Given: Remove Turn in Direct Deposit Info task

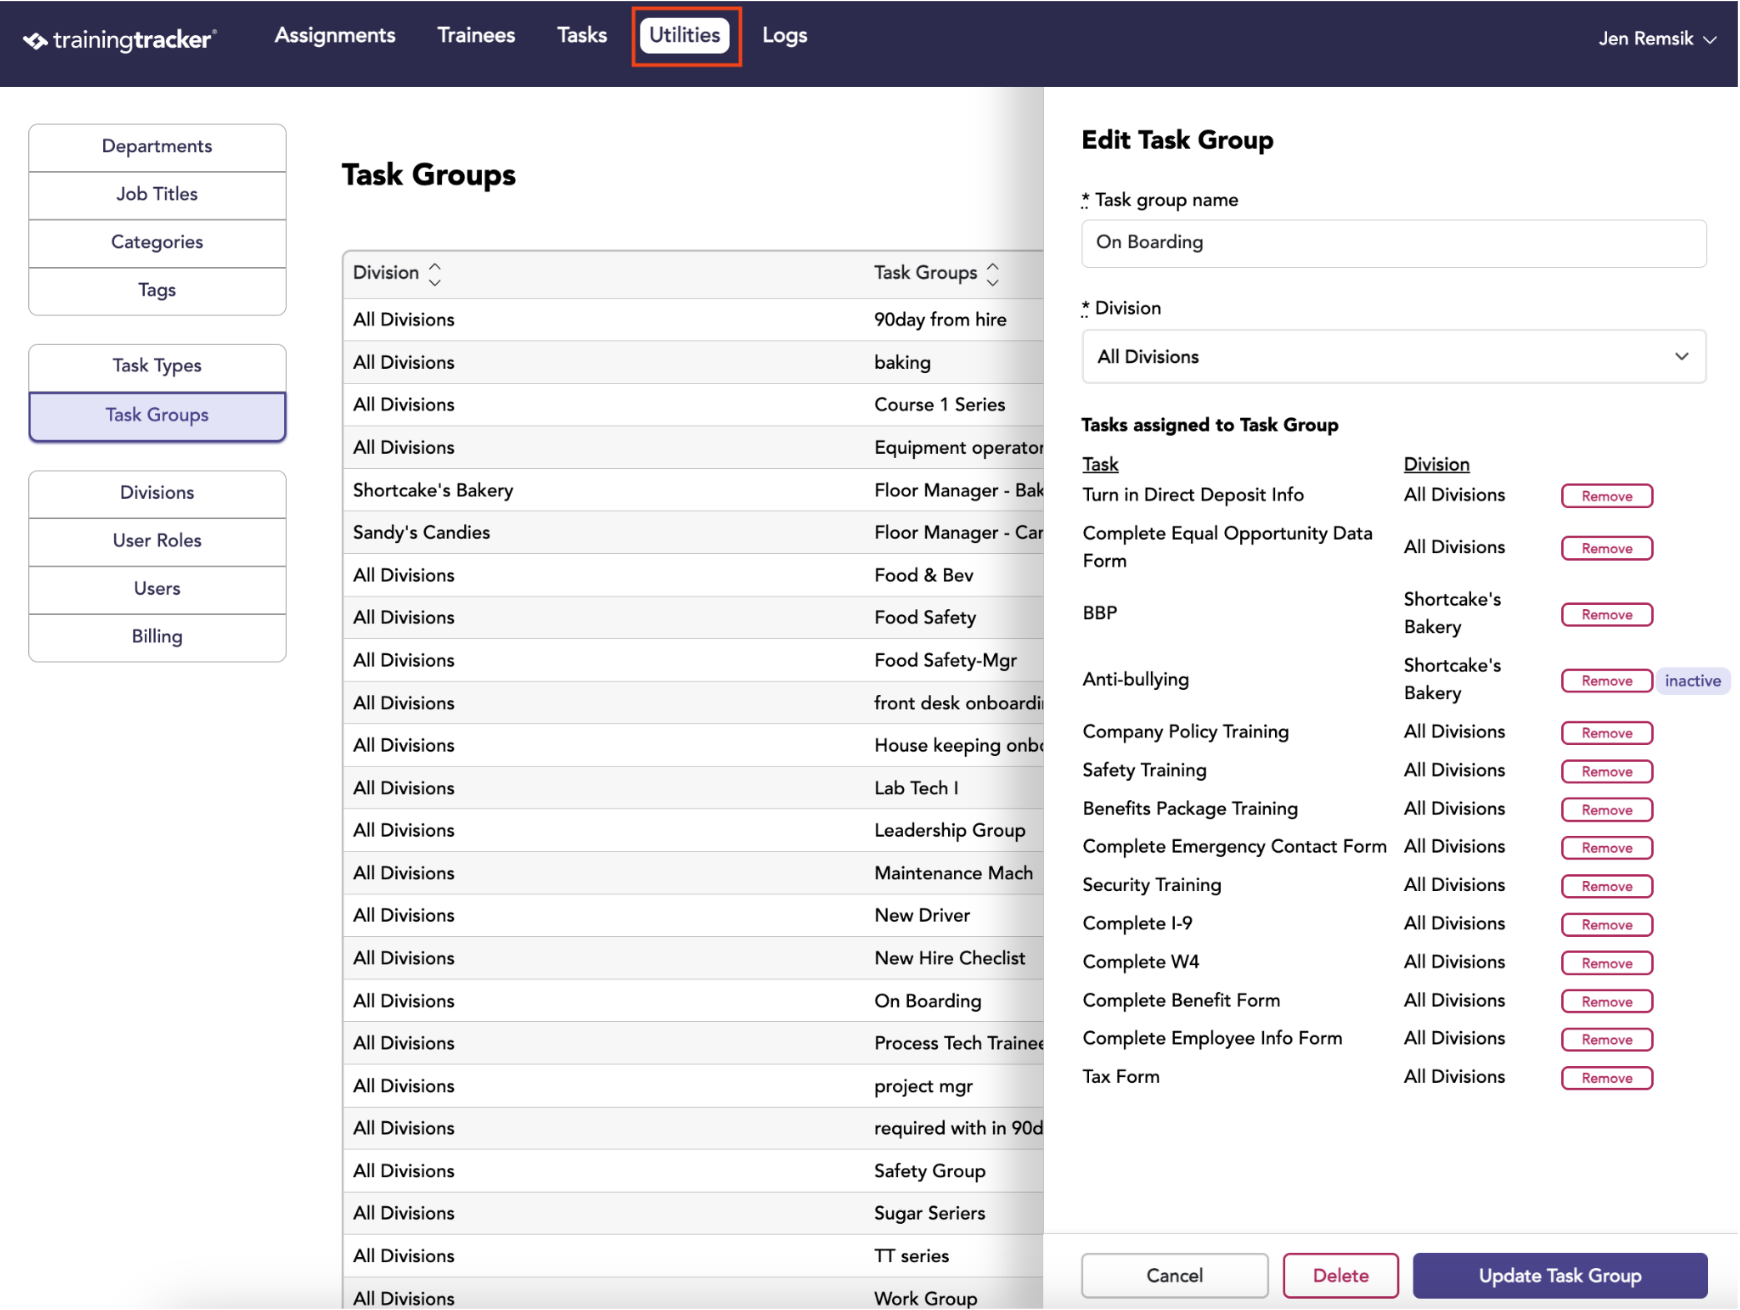Looking at the screenshot, I should click(x=1606, y=496).
